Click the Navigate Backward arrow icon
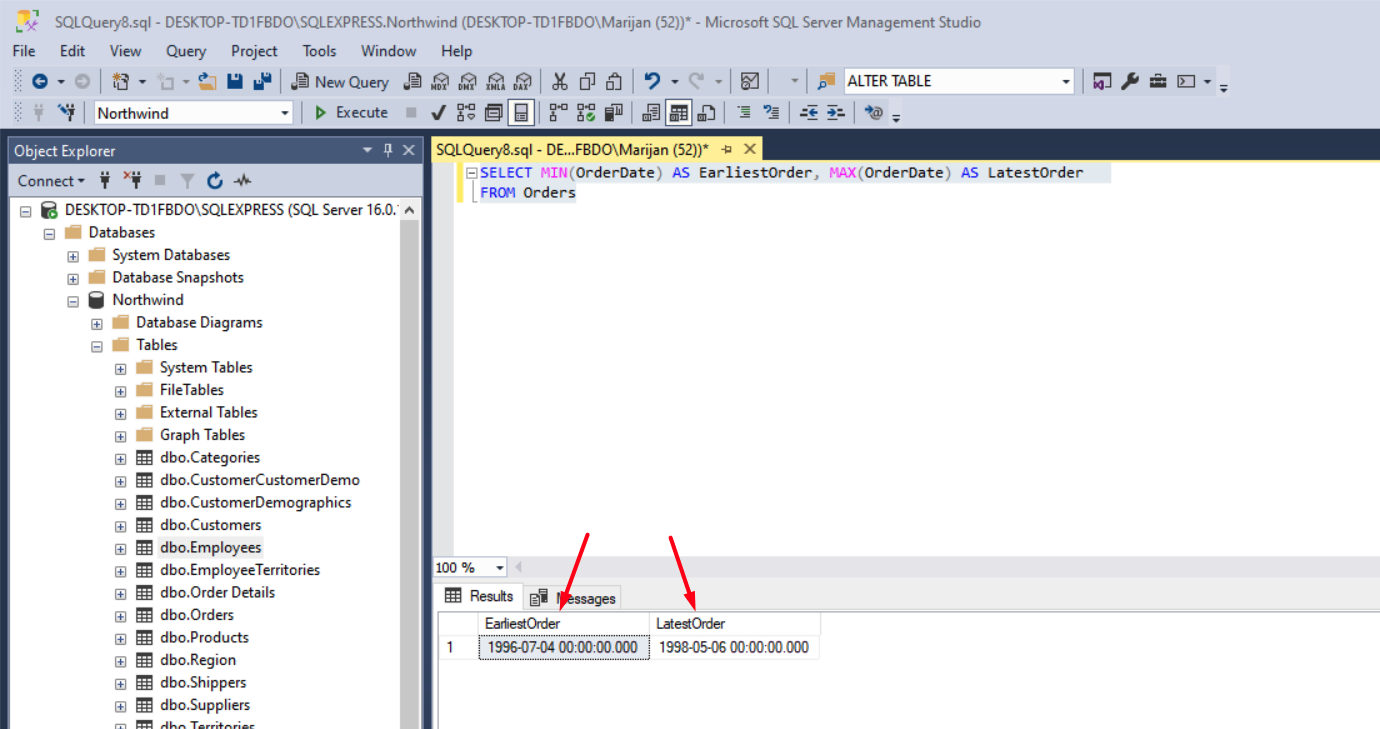 (x=40, y=82)
